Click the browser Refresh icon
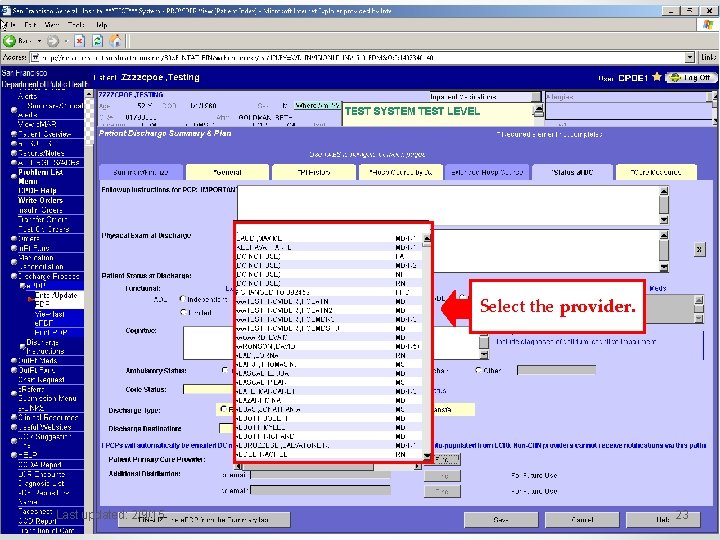 (x=97, y=41)
